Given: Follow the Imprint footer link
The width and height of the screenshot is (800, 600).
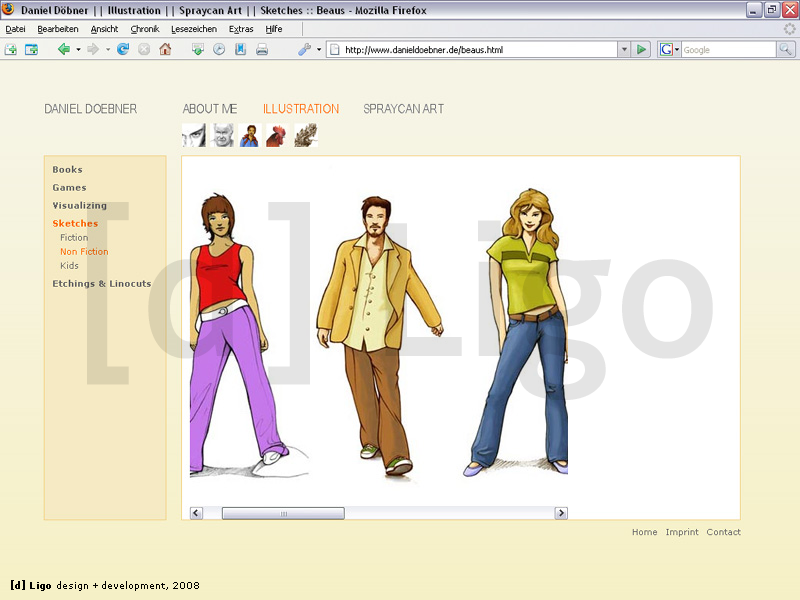Looking at the screenshot, I should [x=682, y=532].
